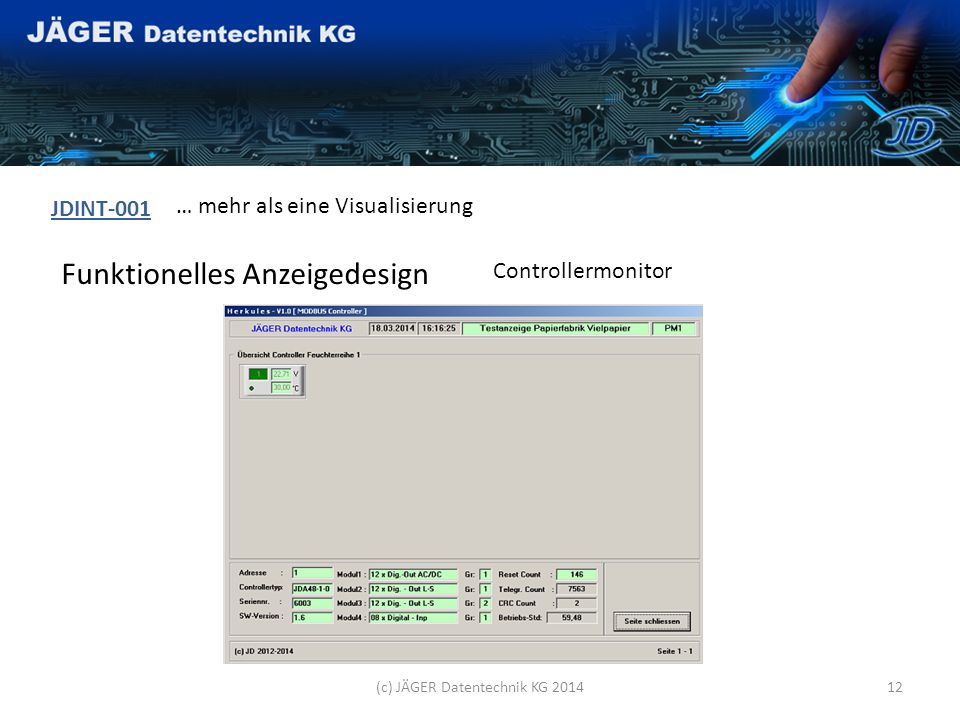Click the CRC Count value 2
The height and width of the screenshot is (720, 960).
tap(576, 604)
